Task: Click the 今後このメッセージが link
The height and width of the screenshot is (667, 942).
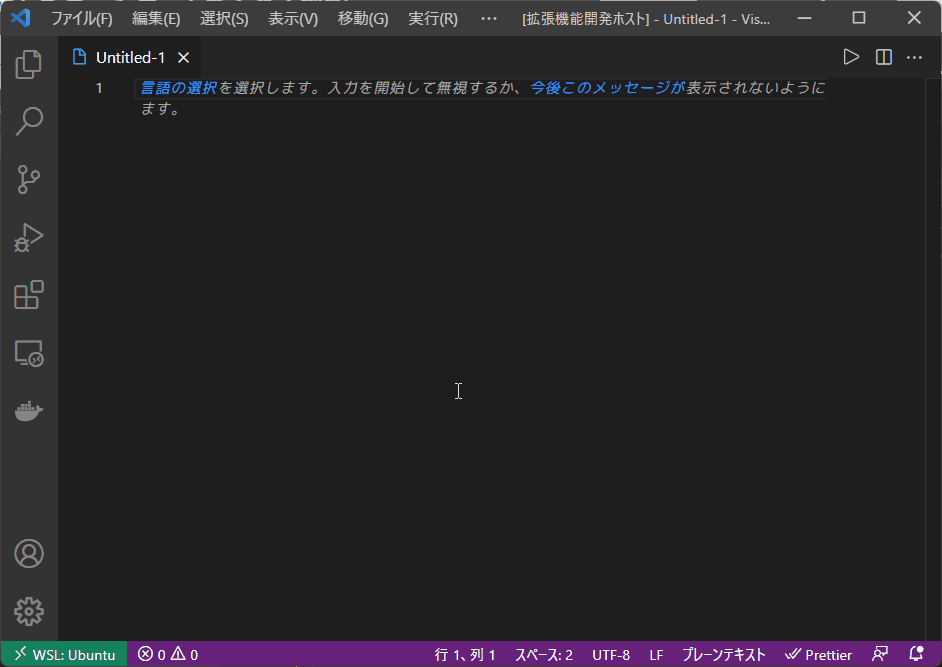Action: [x=607, y=88]
